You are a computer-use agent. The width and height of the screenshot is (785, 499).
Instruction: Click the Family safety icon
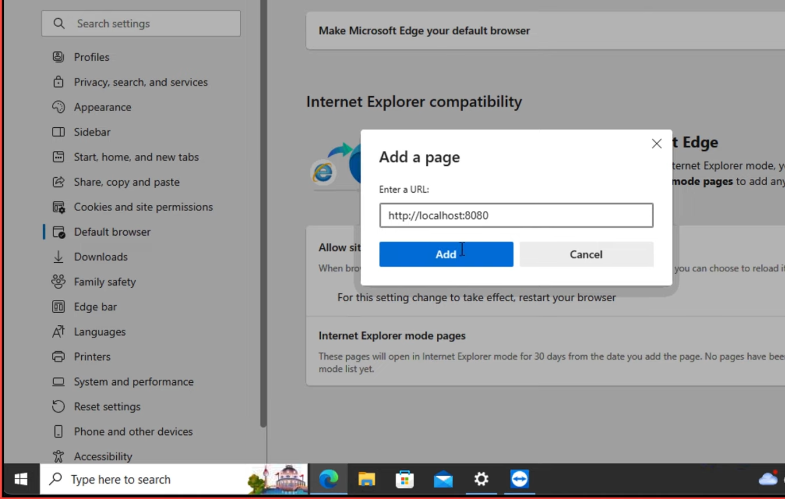pyautogui.click(x=59, y=282)
